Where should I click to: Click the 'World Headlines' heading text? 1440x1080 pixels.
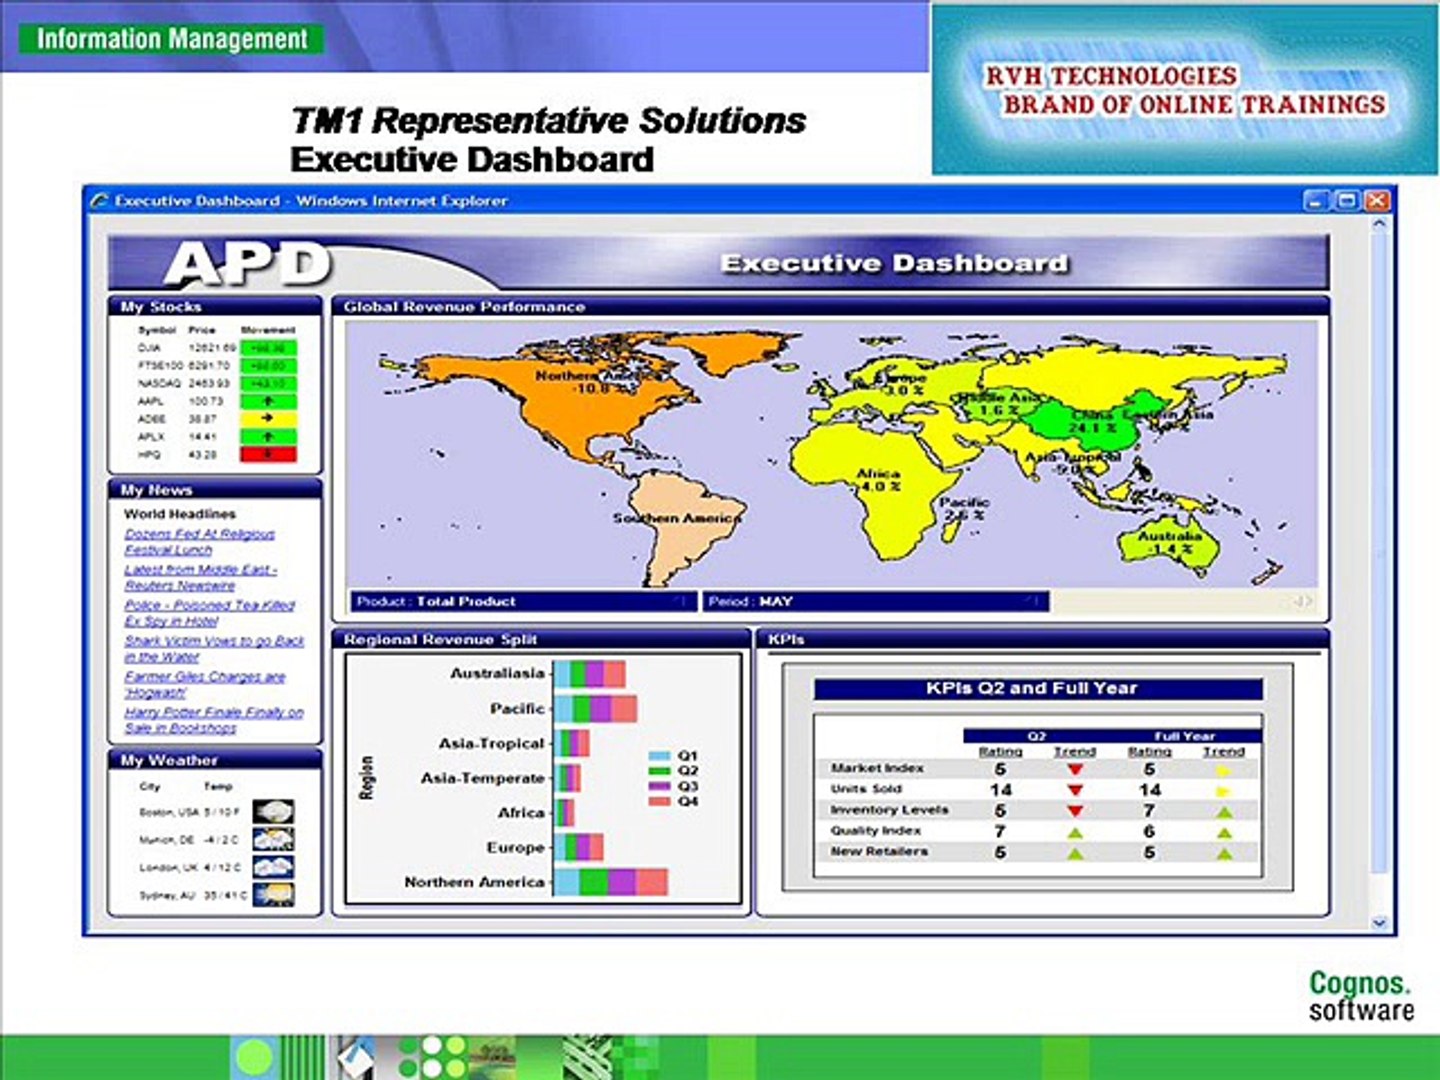(x=180, y=514)
